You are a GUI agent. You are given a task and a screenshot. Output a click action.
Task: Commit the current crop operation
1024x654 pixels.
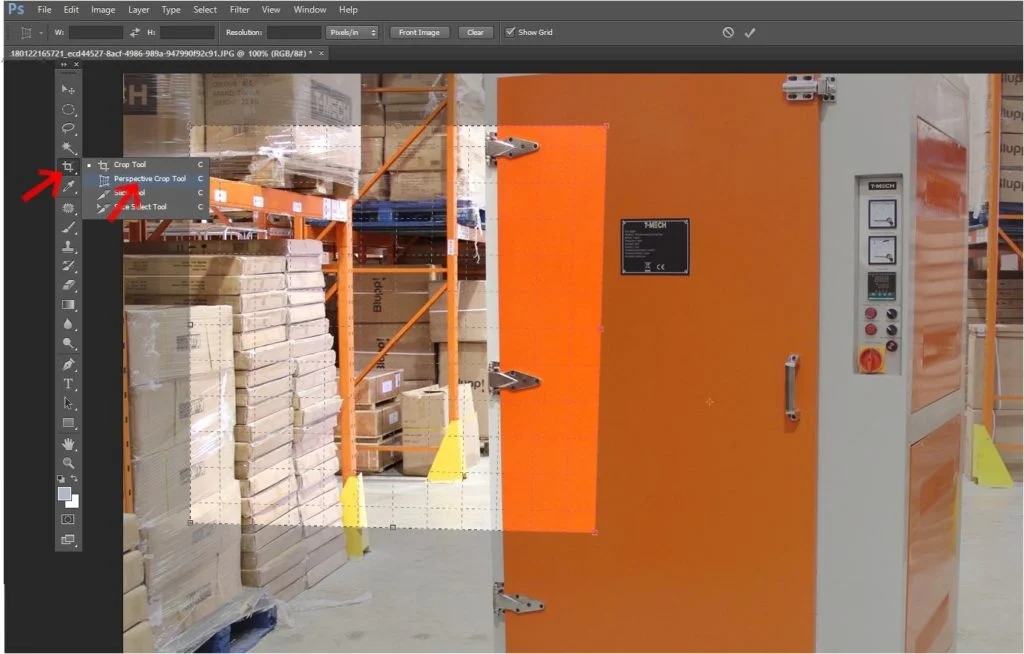(x=750, y=32)
